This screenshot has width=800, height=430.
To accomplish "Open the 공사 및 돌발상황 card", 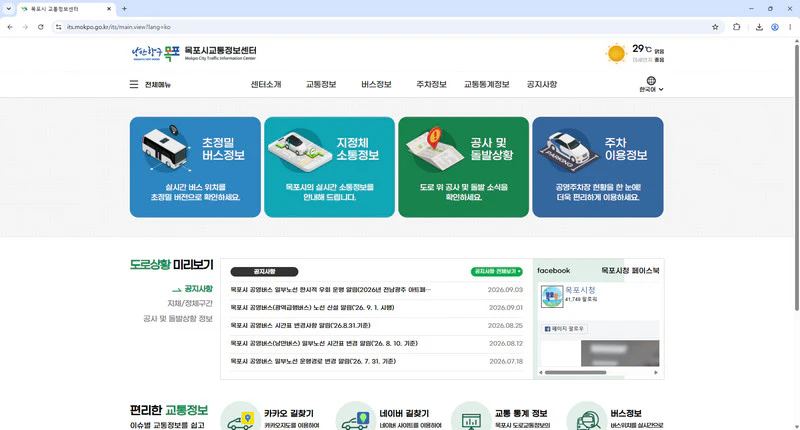I will 463,167.
